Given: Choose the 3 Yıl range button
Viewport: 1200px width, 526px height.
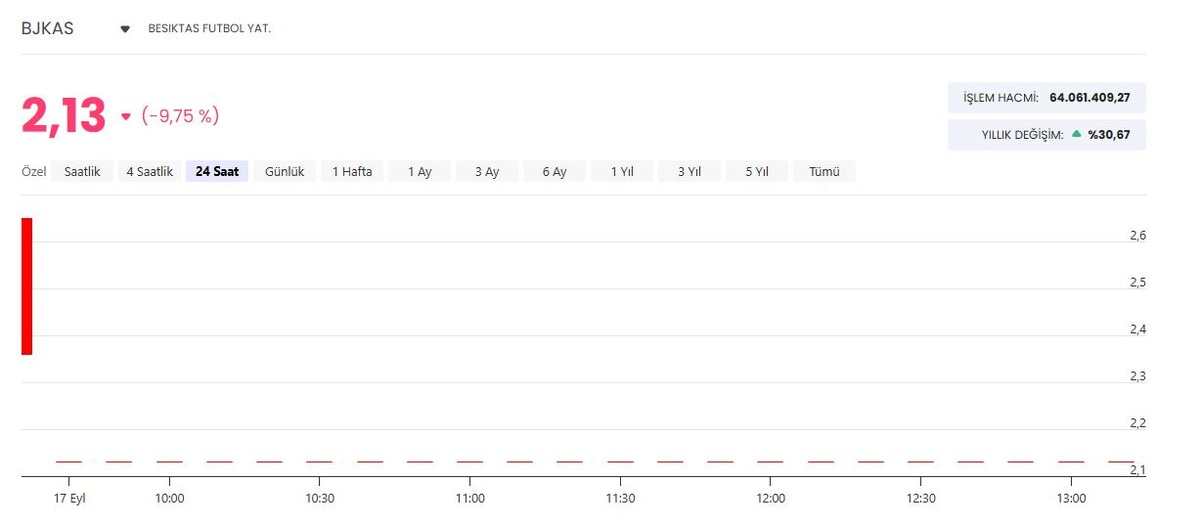Looking at the screenshot, I should tap(689, 172).
